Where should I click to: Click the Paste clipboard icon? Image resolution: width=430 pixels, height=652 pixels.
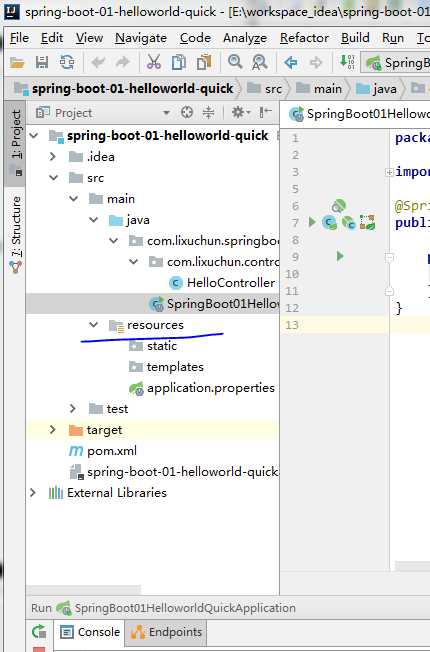[204, 62]
